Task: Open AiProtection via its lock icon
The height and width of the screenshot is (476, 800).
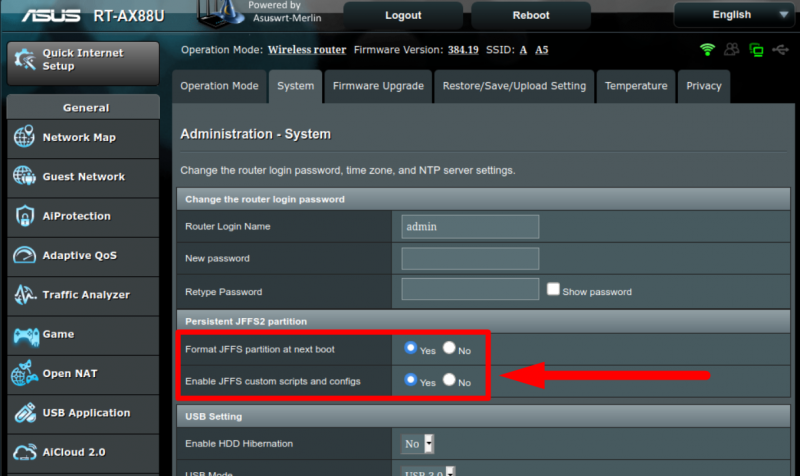Action: point(25,216)
